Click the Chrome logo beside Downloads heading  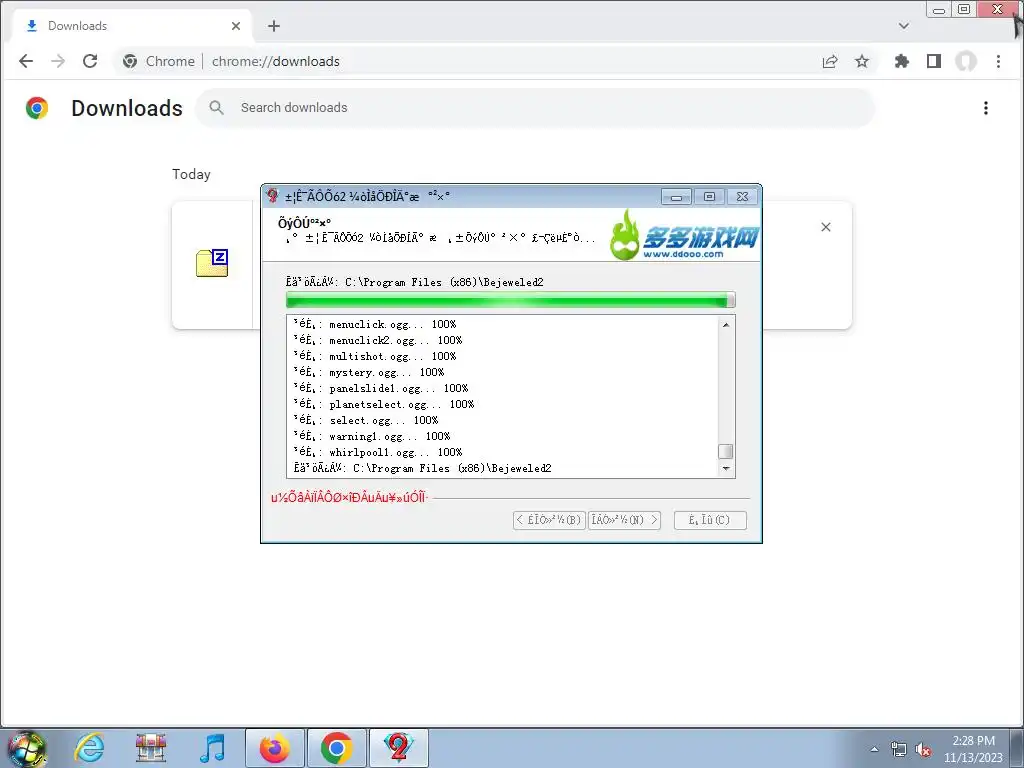pyautogui.click(x=37, y=108)
